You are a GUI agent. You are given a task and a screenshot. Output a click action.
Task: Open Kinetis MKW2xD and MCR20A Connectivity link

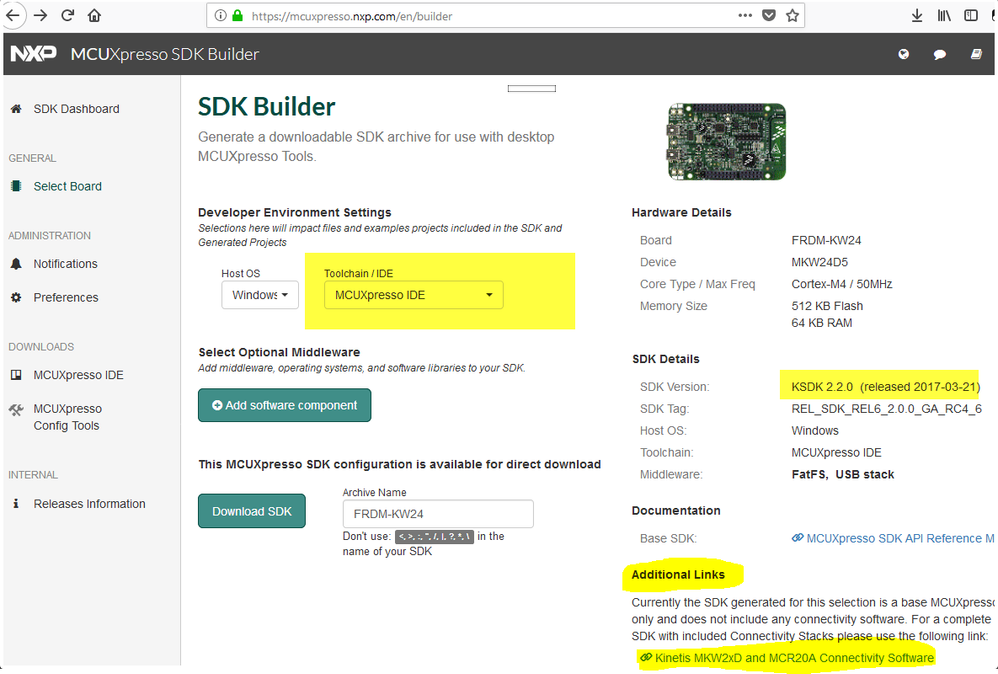tap(787, 657)
